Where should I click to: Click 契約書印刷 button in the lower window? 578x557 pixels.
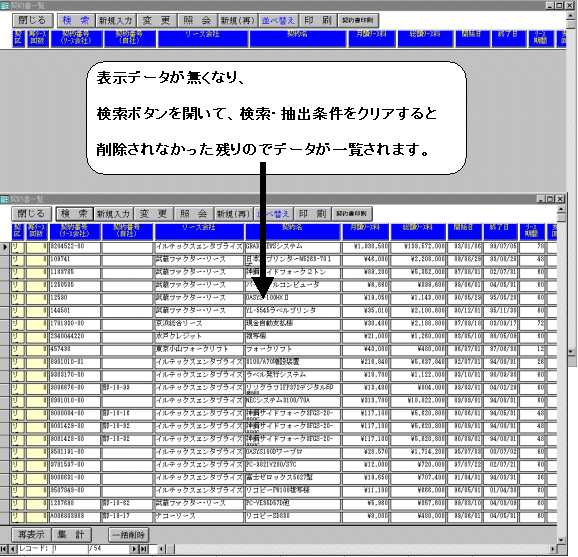coord(352,214)
